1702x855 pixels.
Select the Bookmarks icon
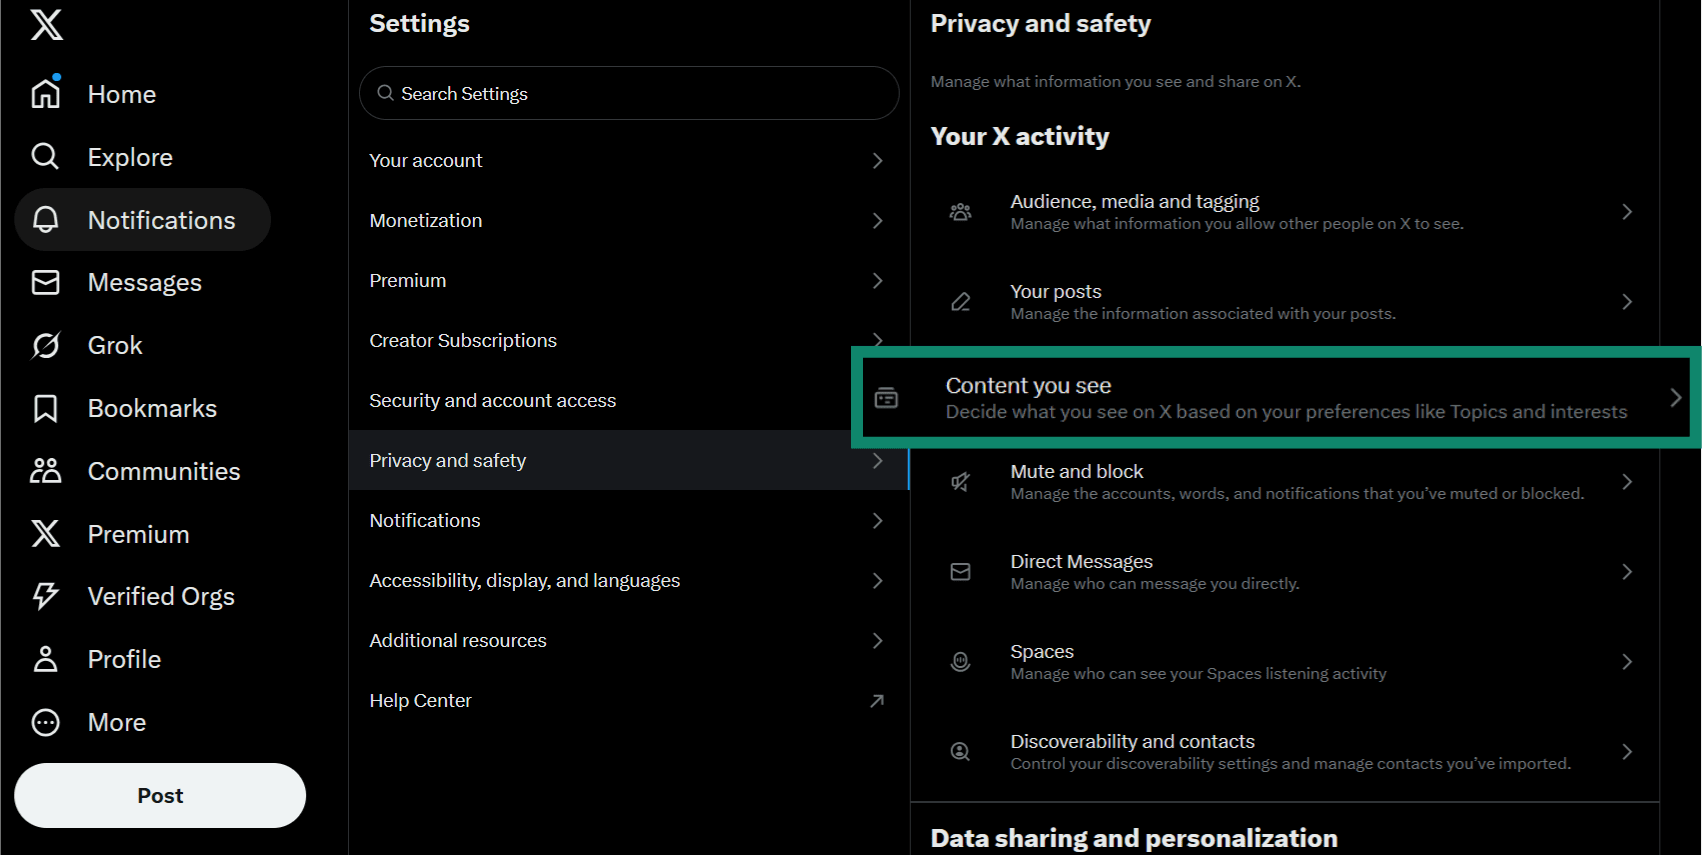[45, 407]
